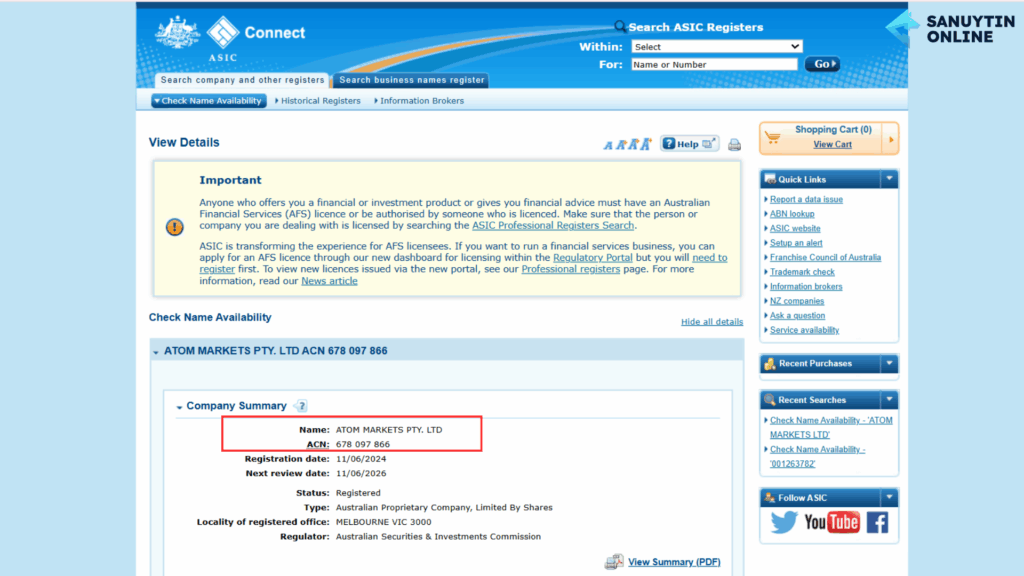Click the Go search button

(822, 64)
